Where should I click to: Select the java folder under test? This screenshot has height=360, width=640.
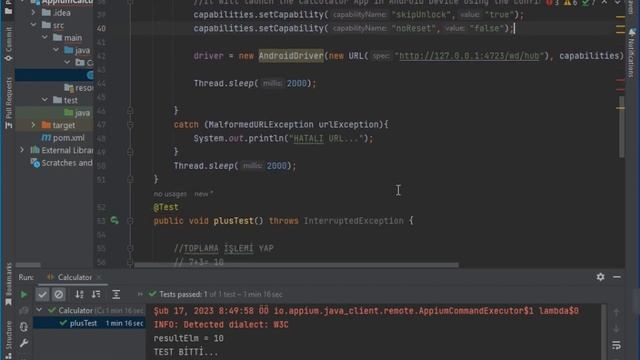[x=77, y=113]
